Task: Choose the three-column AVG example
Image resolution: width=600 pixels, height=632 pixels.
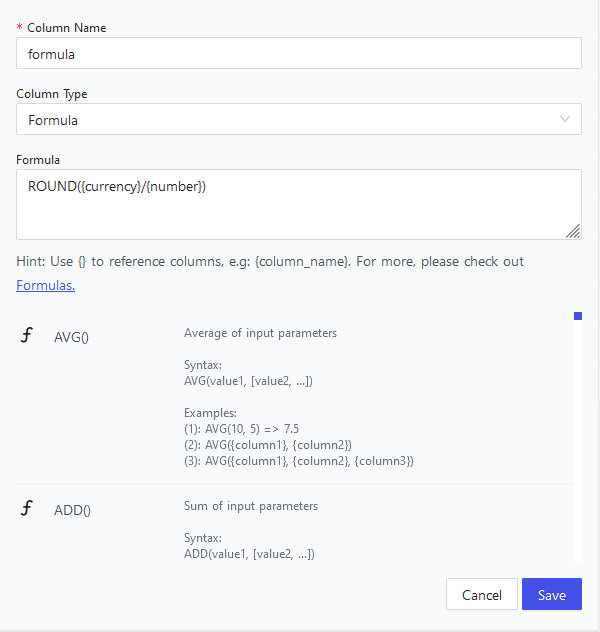Action: 299,461
